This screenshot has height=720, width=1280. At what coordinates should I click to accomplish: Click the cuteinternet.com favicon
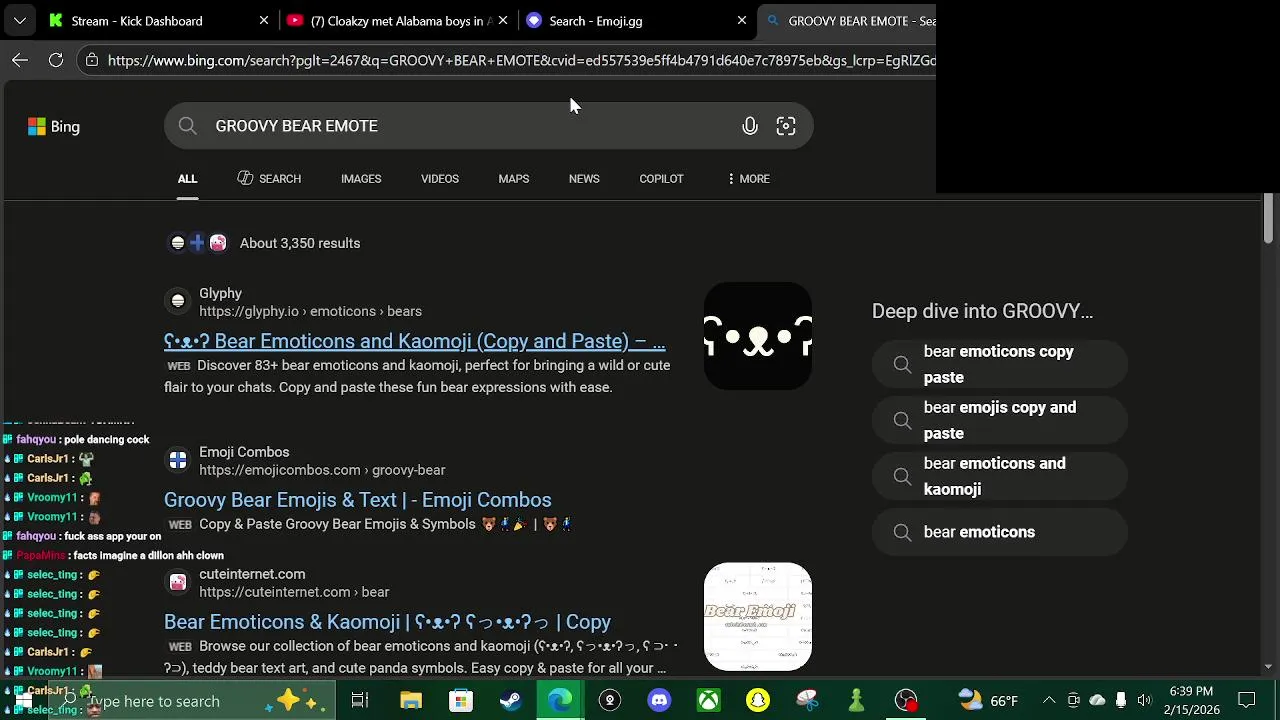point(178,582)
